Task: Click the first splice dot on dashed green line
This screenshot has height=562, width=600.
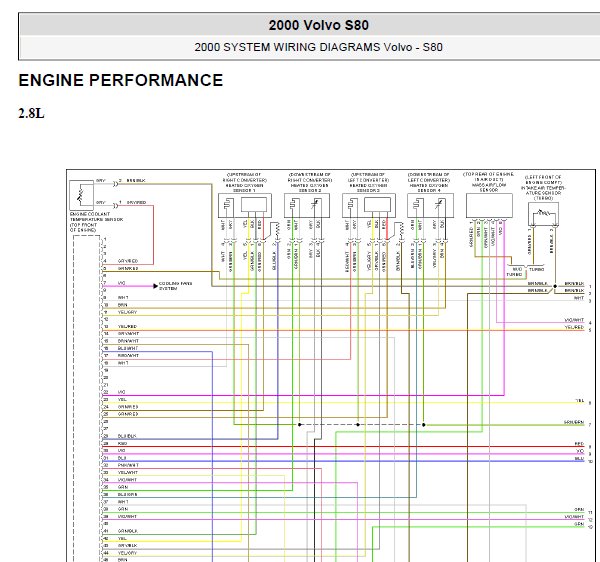Action: click(x=300, y=425)
